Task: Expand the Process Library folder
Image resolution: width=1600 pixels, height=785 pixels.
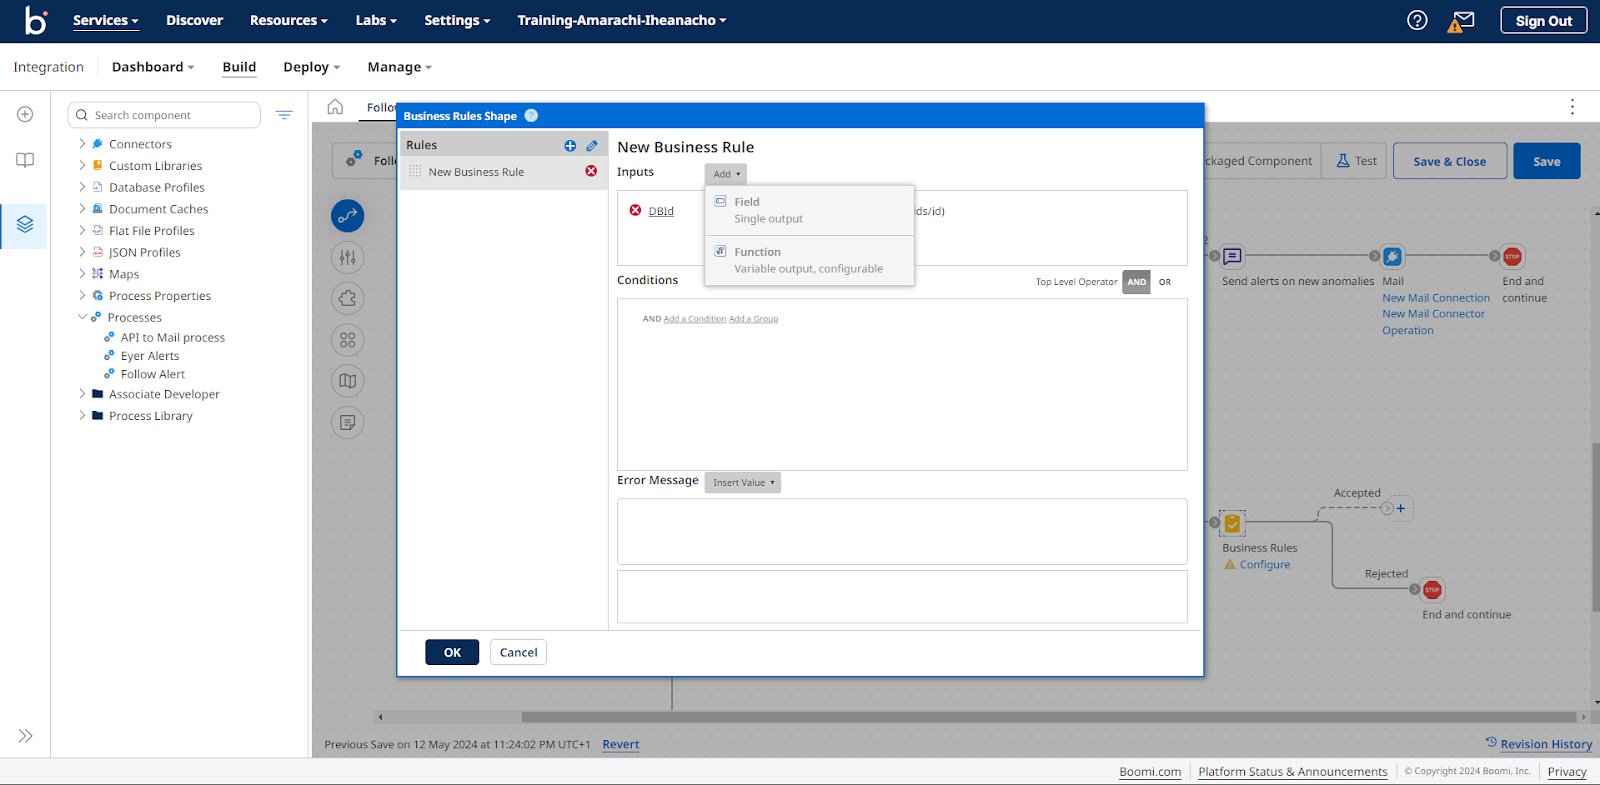Action: 82,415
